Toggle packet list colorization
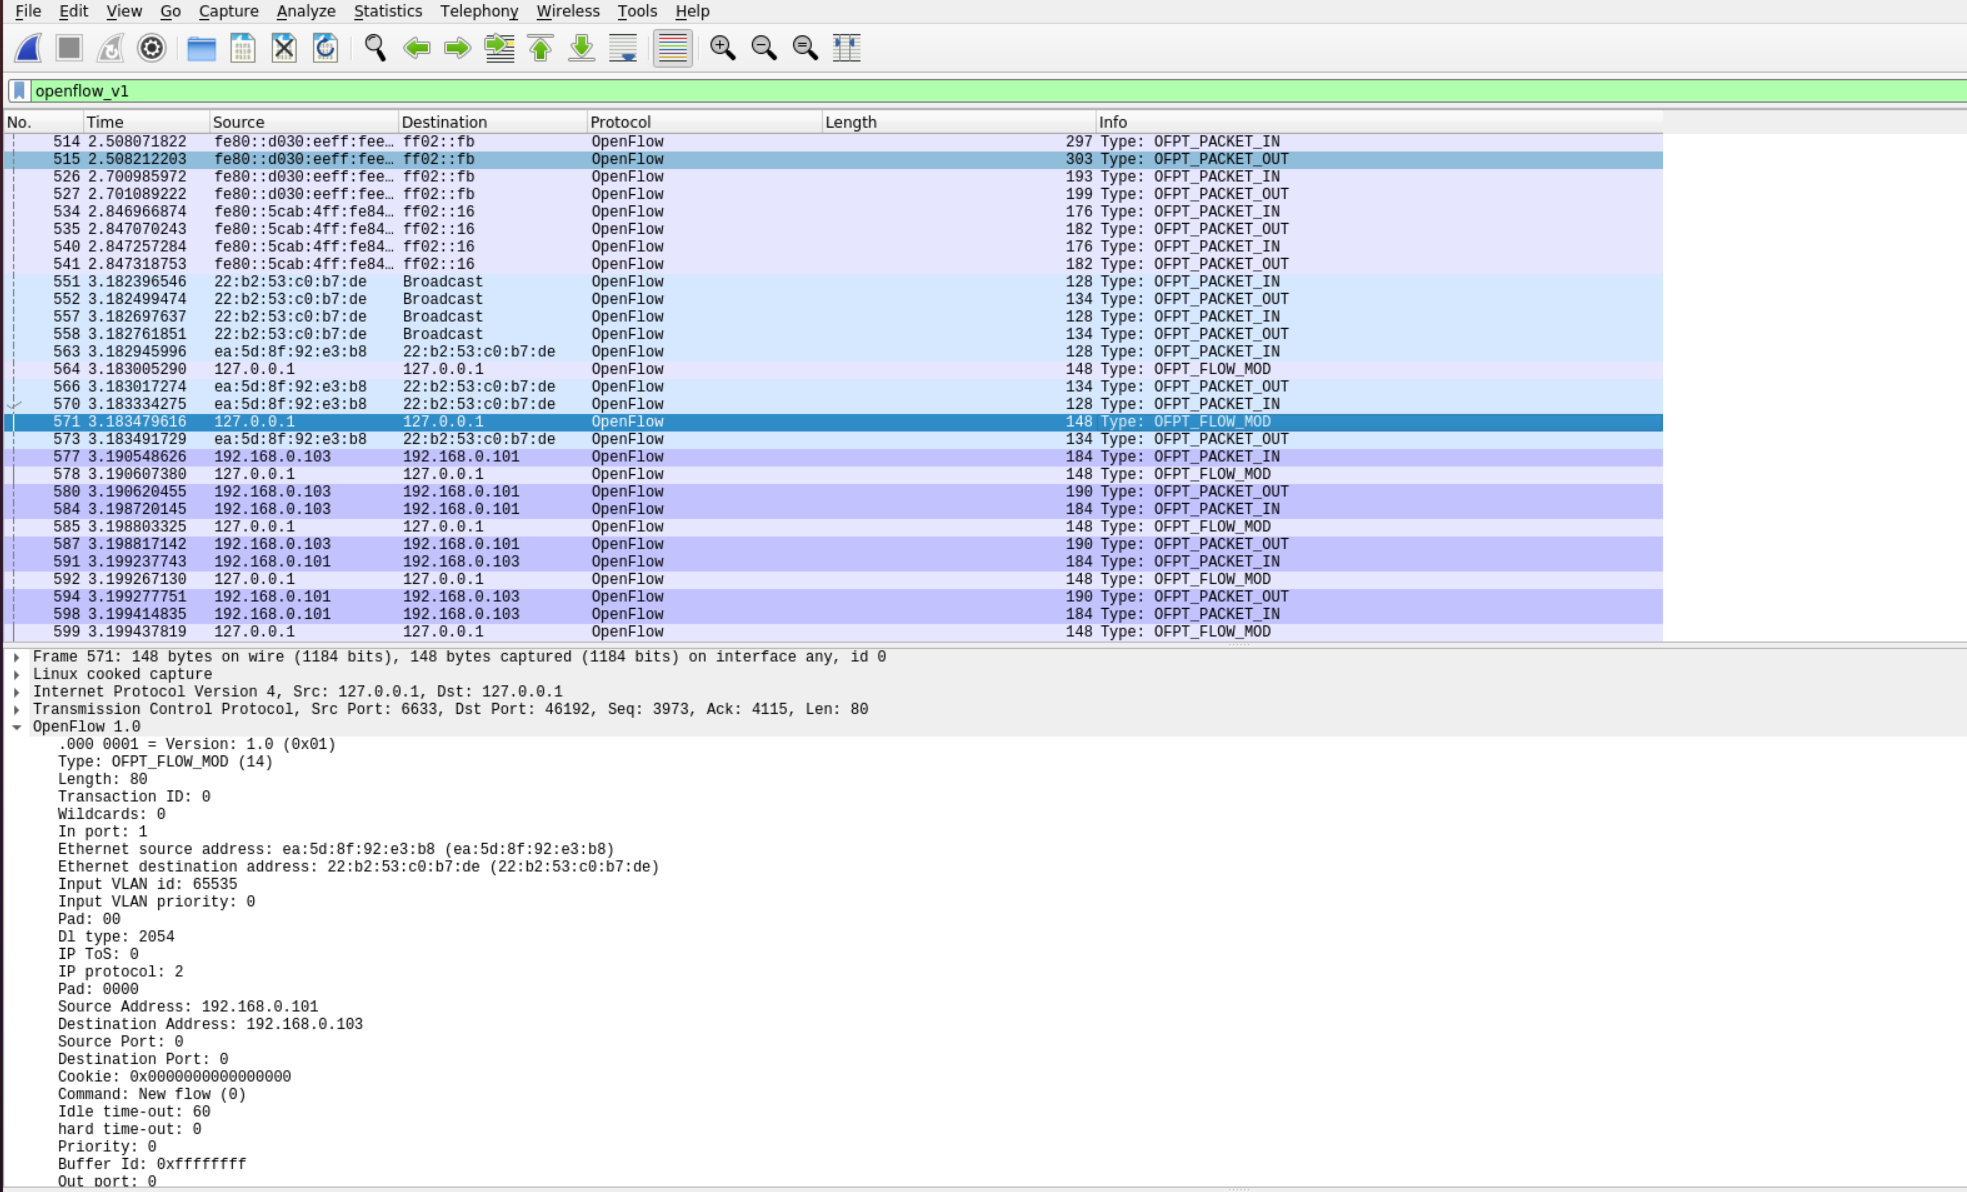 673,48
